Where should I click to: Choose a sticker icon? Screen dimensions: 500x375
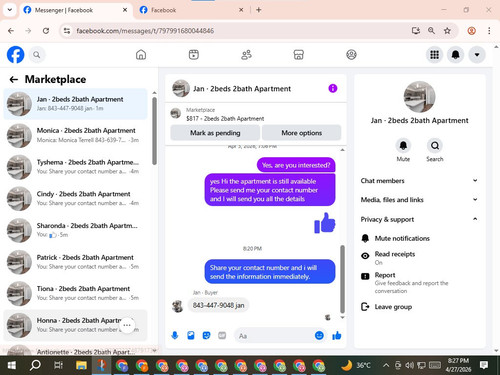point(207,335)
